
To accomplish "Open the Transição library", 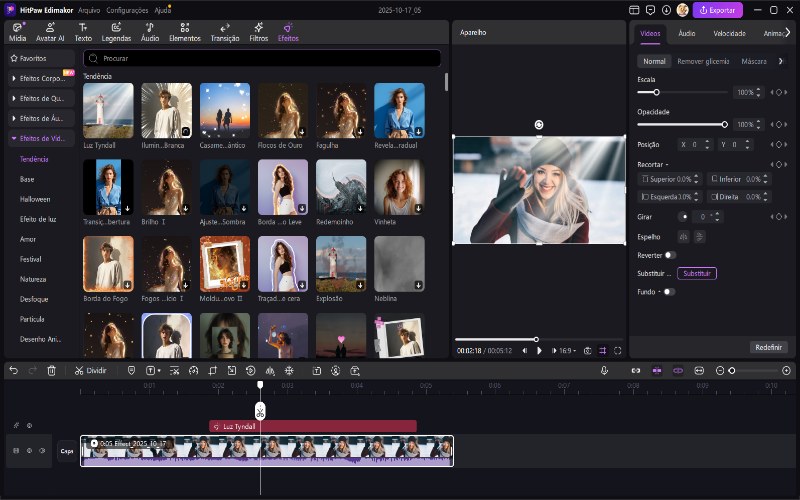I will [225, 32].
